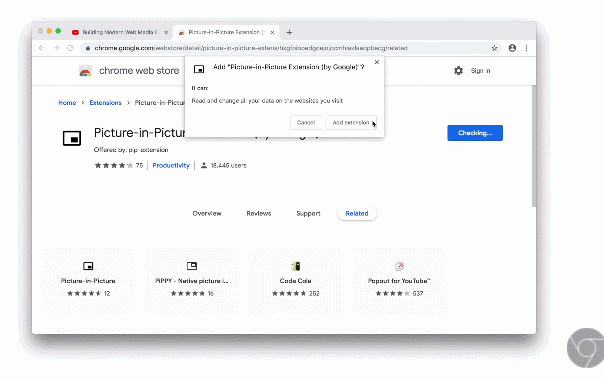Open the Chrome profile avatar icon
The image size is (604, 380).
point(512,48)
